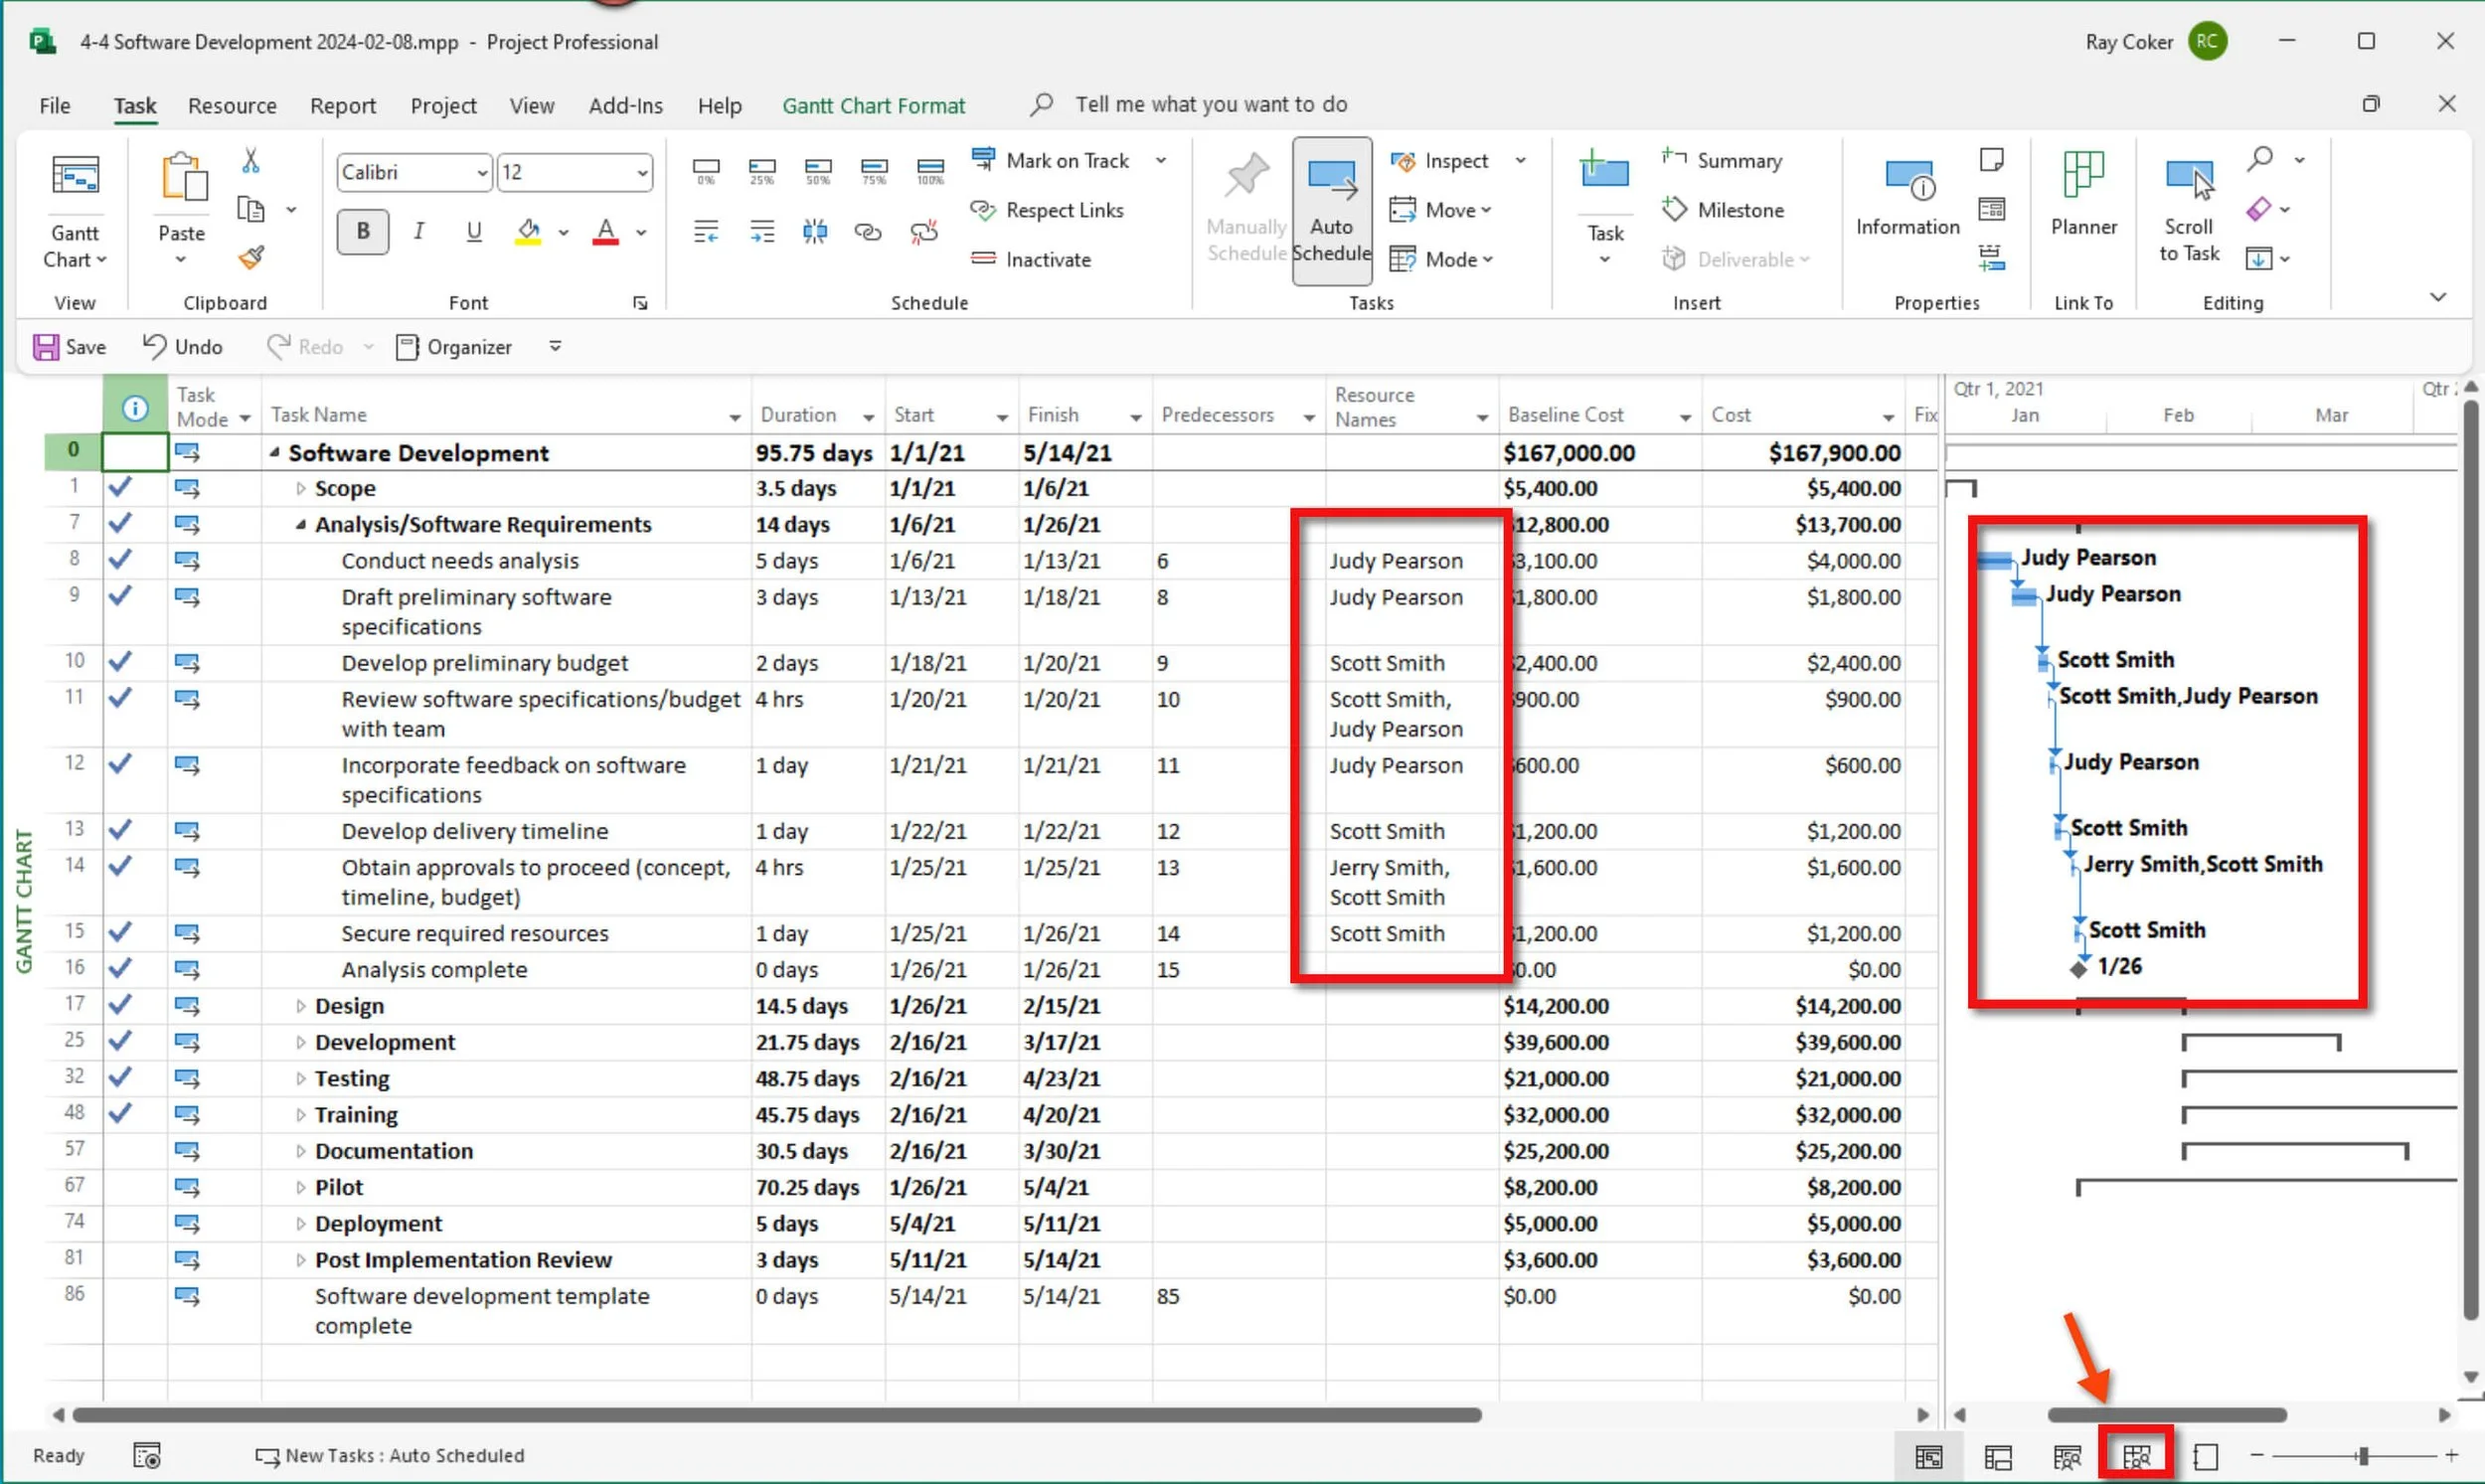The height and width of the screenshot is (1484, 2485).
Task: Click the Undo button
Action: tap(182, 347)
